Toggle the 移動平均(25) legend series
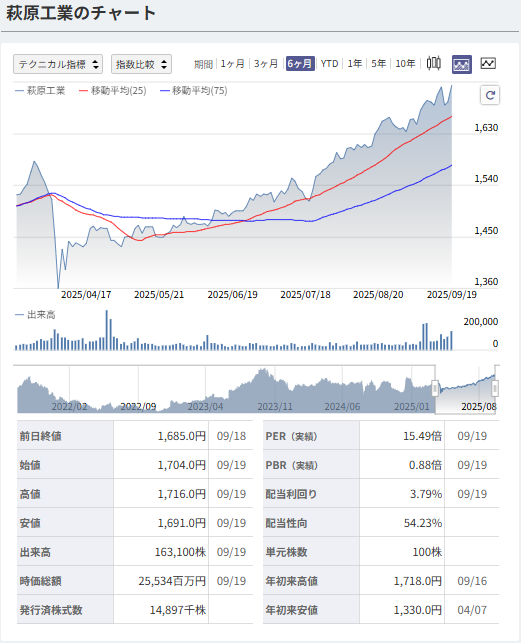Screen dimensions: 521x643 pos(112,91)
